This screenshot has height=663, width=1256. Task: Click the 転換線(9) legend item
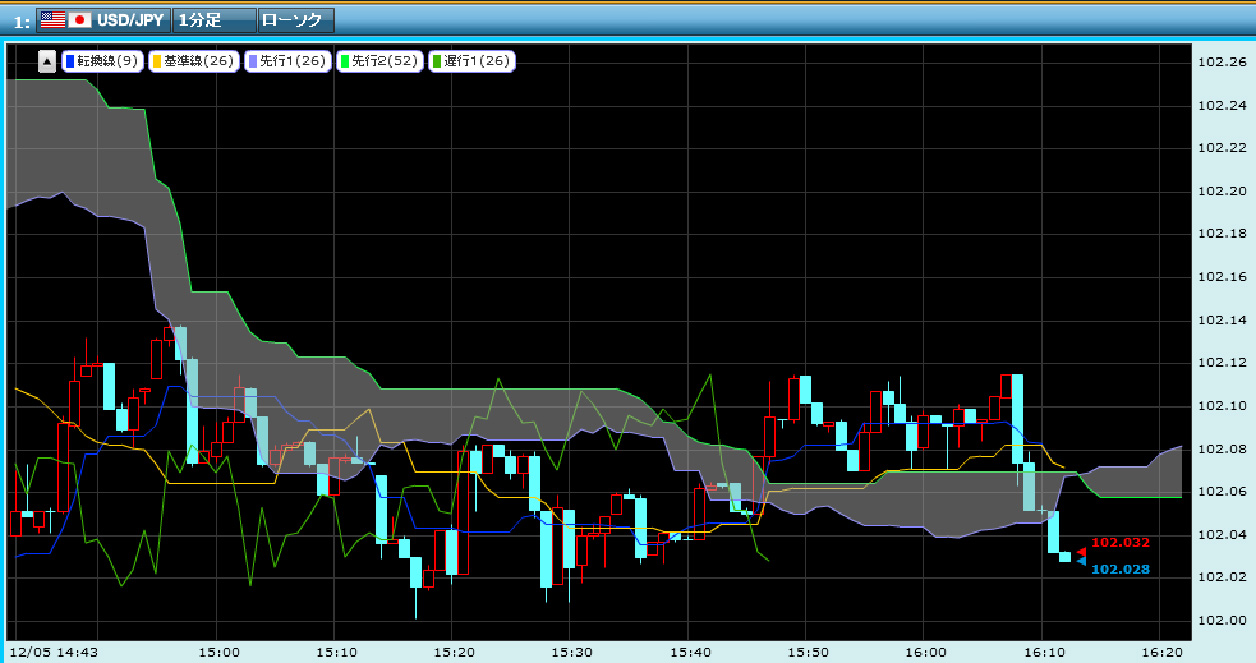point(102,62)
